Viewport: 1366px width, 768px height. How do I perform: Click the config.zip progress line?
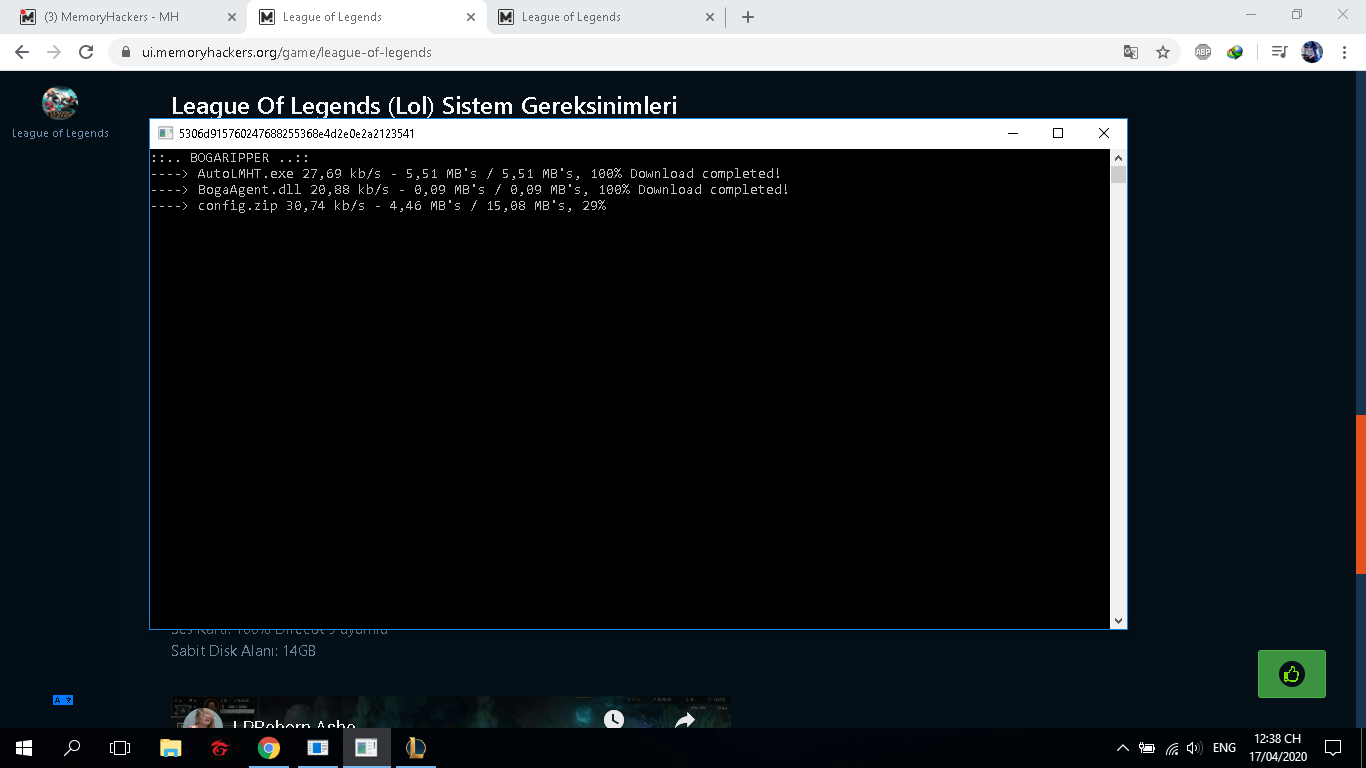tap(378, 206)
